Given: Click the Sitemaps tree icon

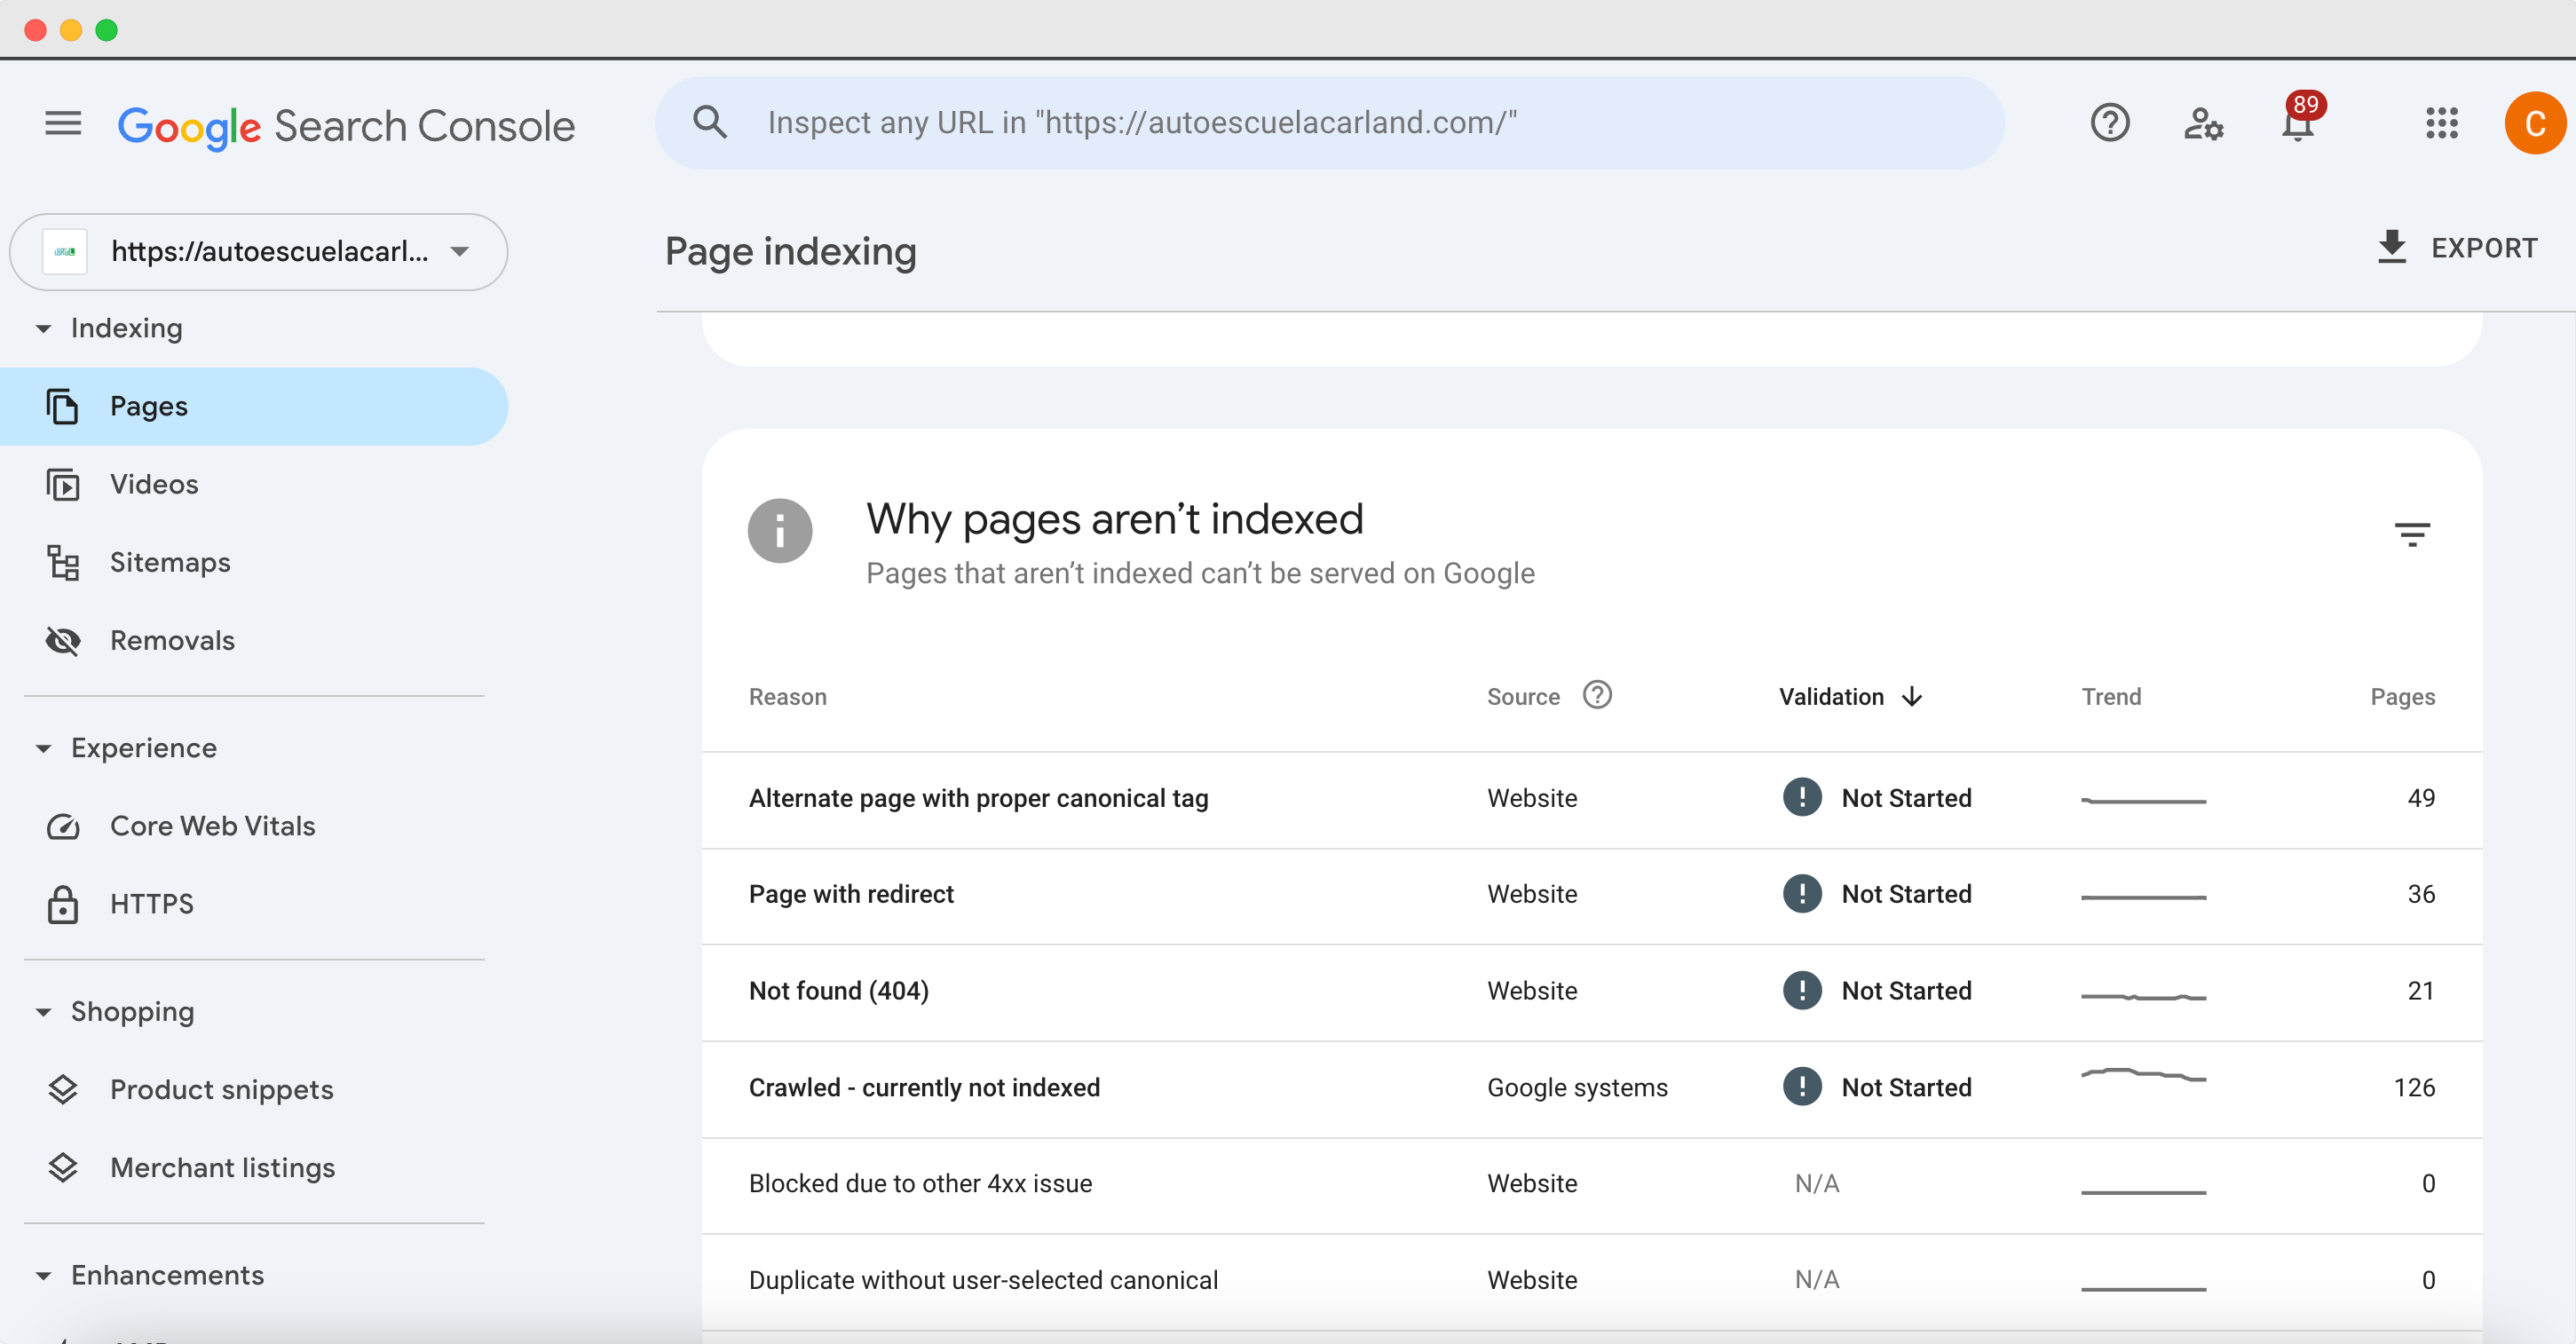Looking at the screenshot, I should pyautogui.click(x=63, y=562).
